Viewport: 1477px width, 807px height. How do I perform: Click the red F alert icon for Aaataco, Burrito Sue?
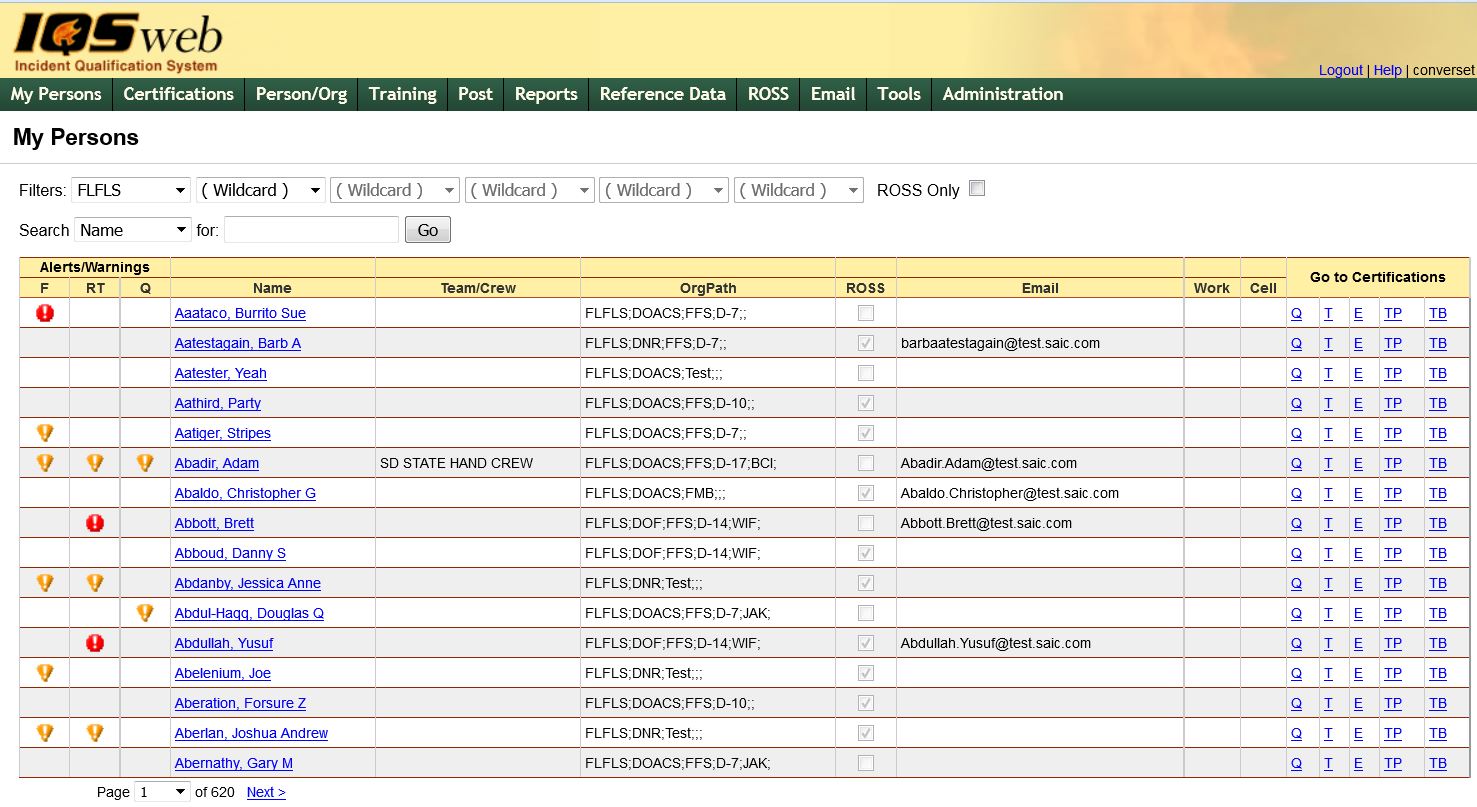[x=45, y=313]
